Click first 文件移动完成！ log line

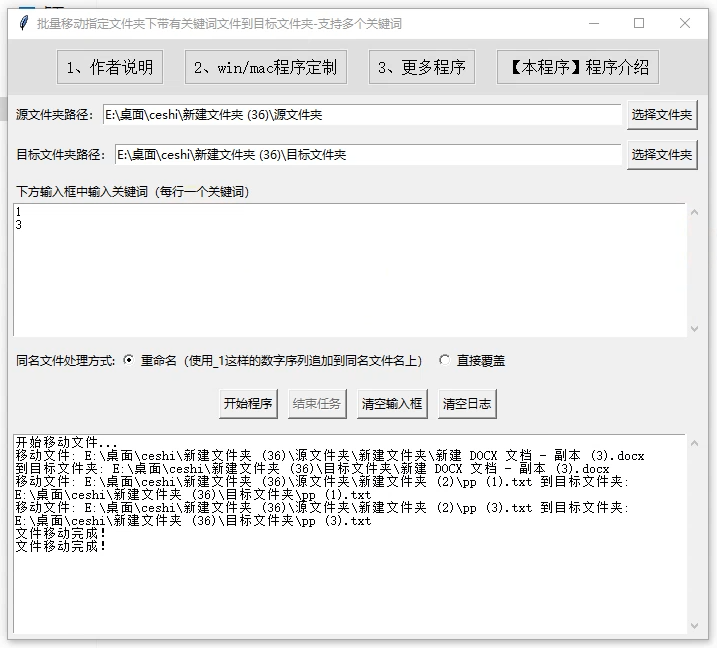coord(61,533)
